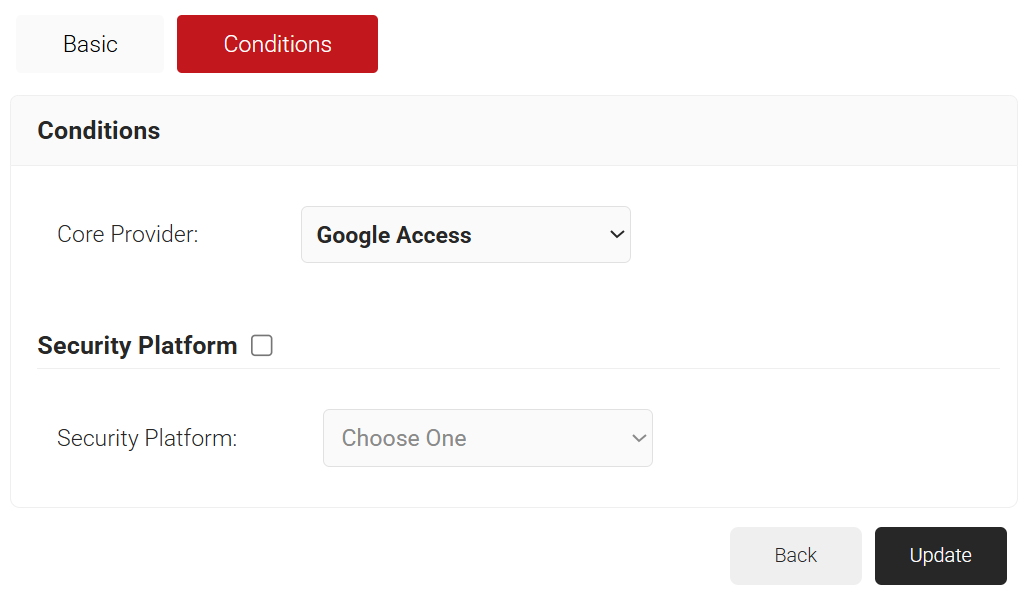This screenshot has width=1029, height=600.
Task: Click the gray Conditions panel header bar
Action: [x=600, y=131]
